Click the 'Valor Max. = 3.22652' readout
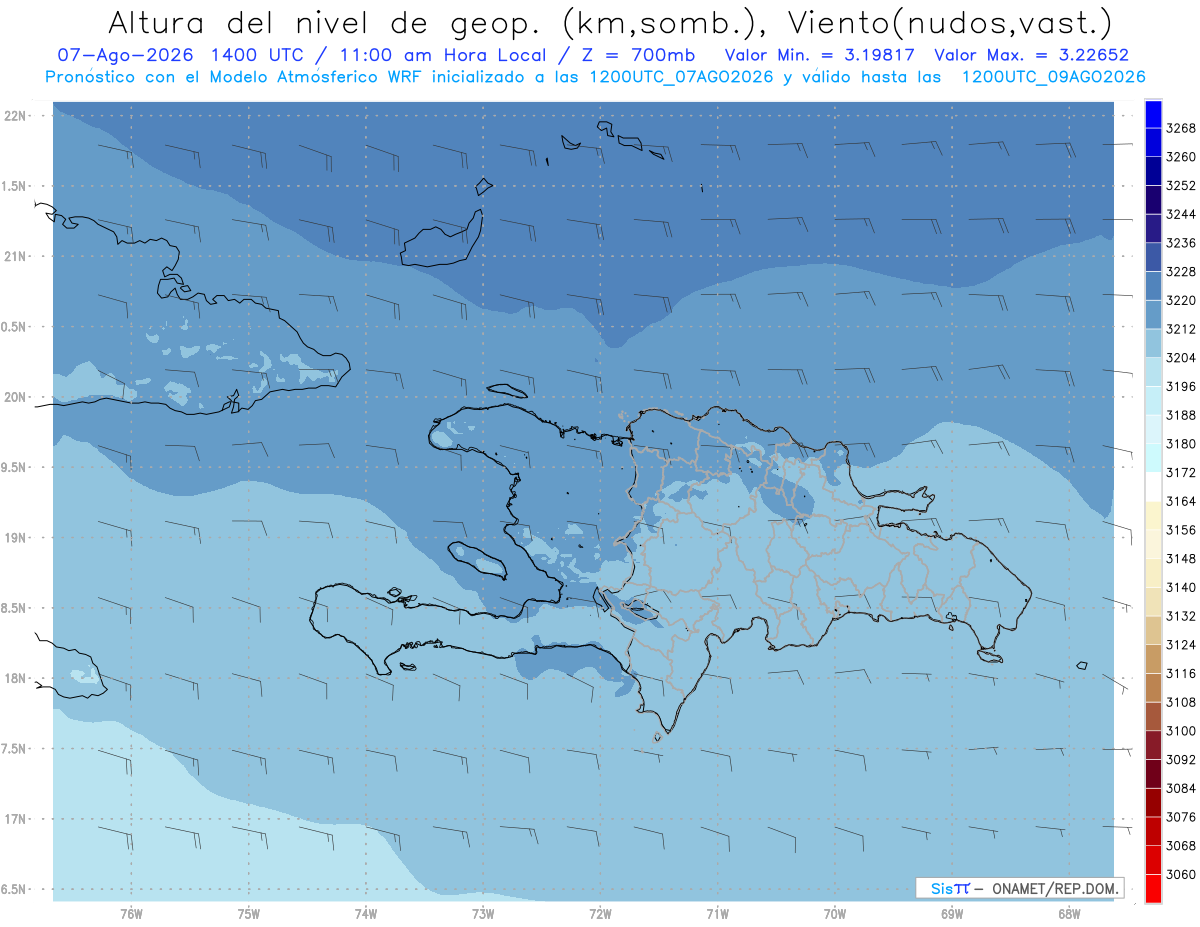Viewport: 1200px width, 927px height. click(1032, 55)
